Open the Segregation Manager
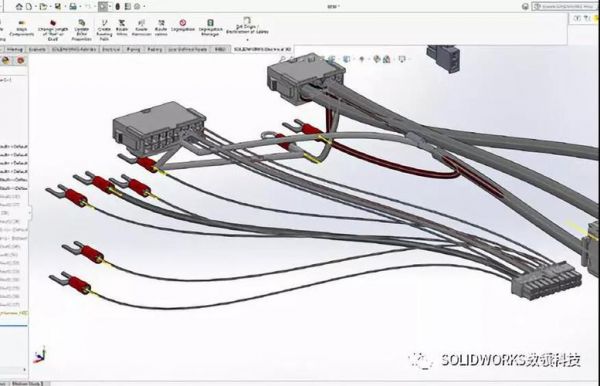The width and height of the screenshot is (600, 386). [x=210, y=28]
